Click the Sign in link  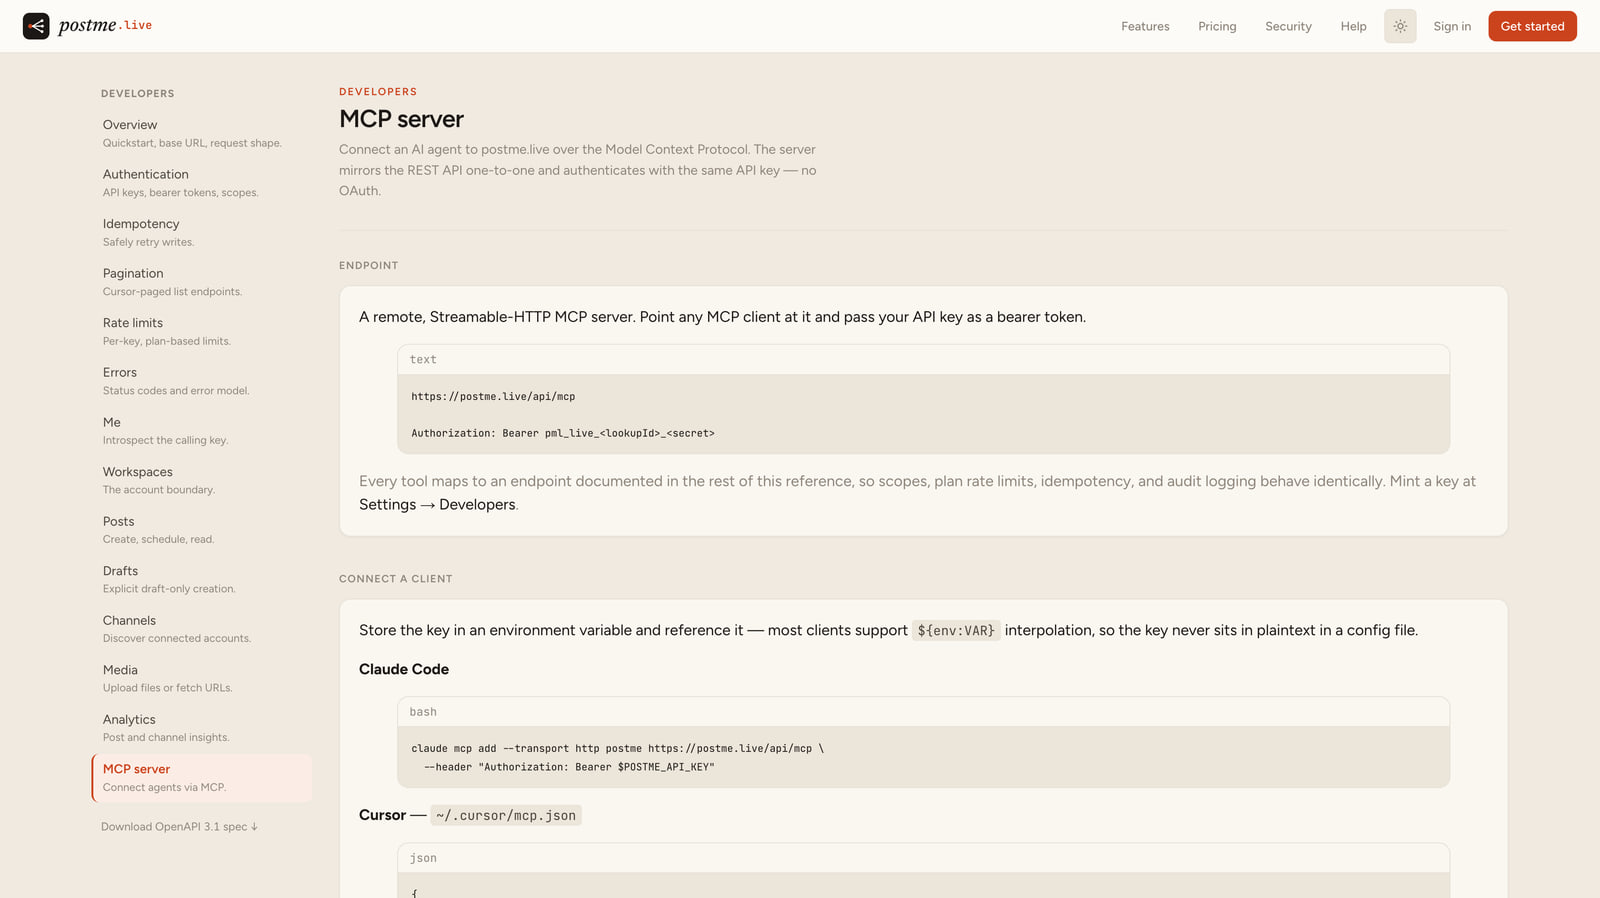pyautogui.click(x=1452, y=26)
